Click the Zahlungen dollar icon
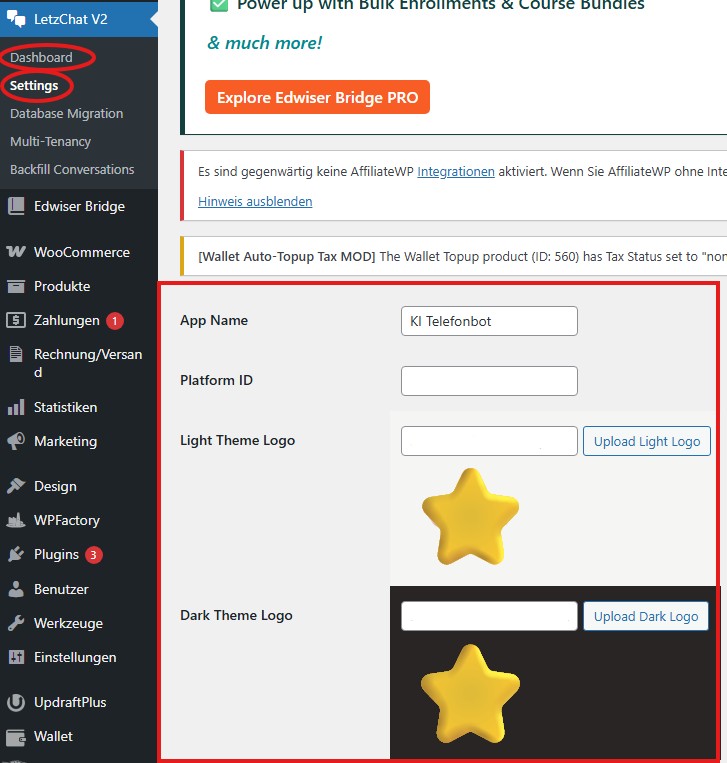 (16, 320)
